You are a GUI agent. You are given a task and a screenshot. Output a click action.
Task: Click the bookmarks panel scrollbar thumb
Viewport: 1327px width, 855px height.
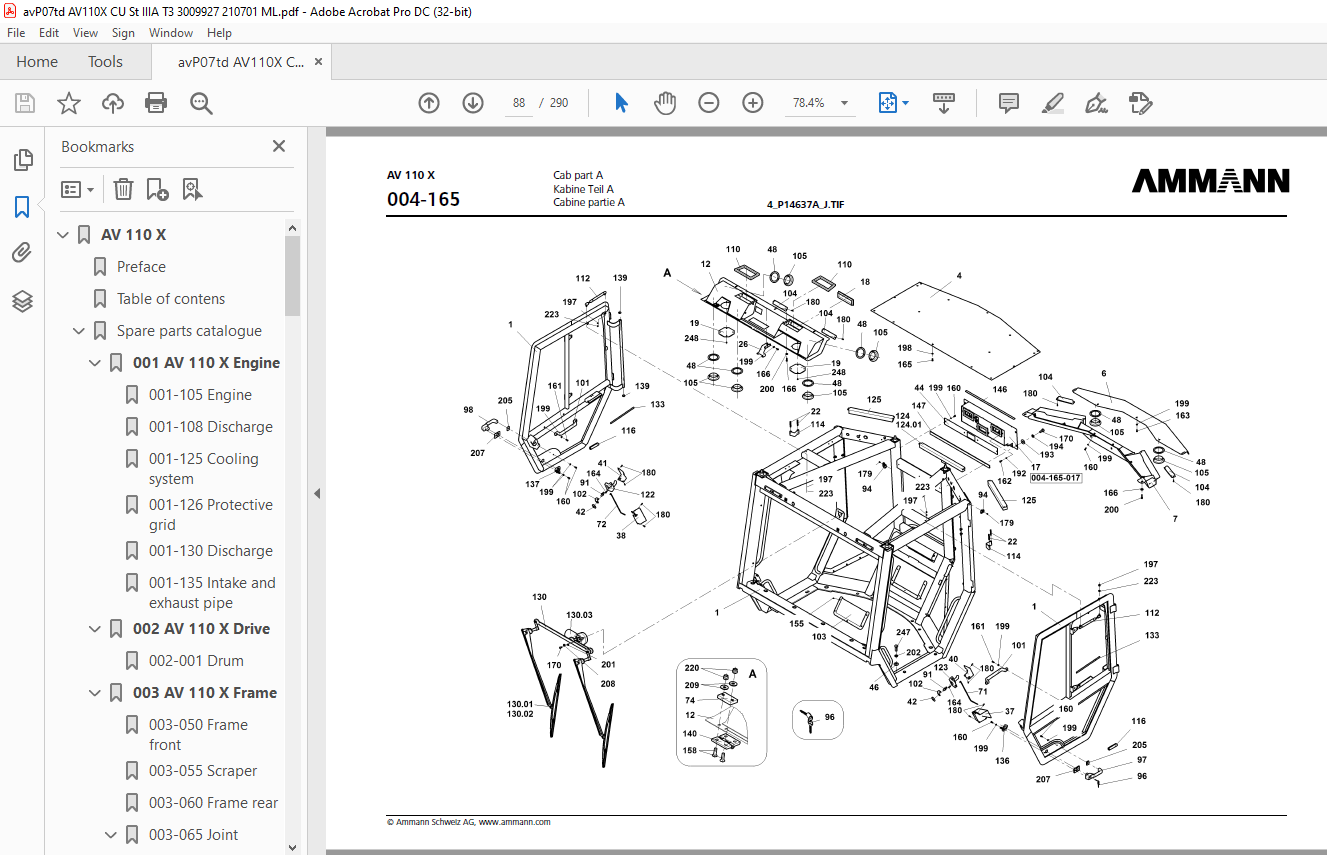pyautogui.click(x=292, y=276)
